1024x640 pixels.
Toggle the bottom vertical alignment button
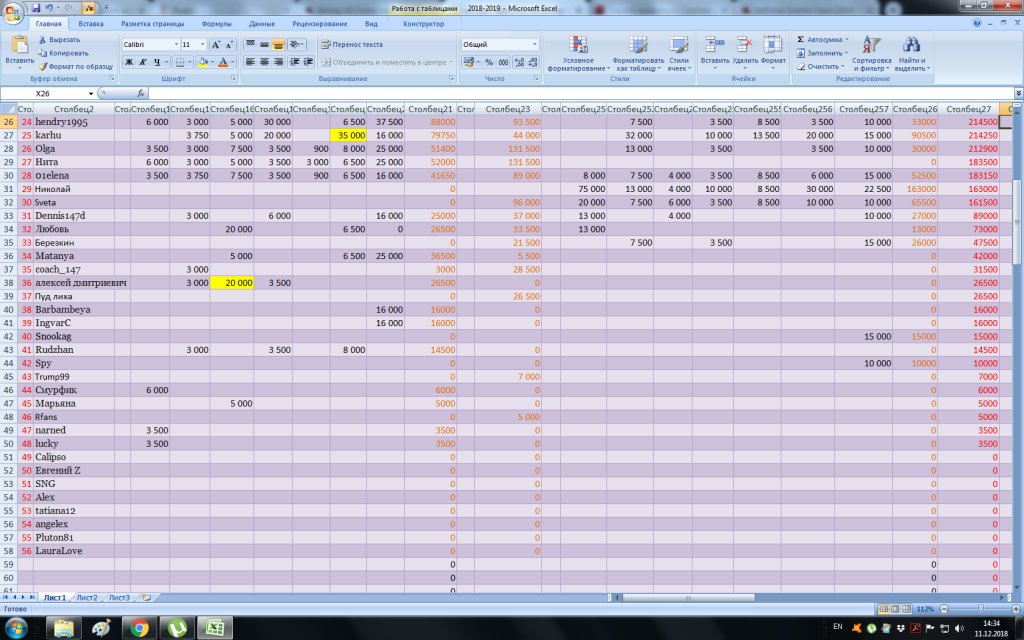[x=279, y=45]
